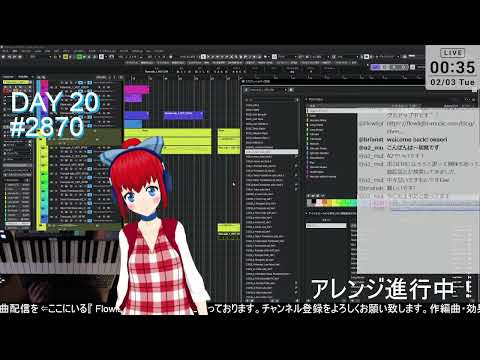The width and height of the screenshot is (480, 360).
Task: Select the yellow highlighted track name in the inspector
Action: (16, 82)
